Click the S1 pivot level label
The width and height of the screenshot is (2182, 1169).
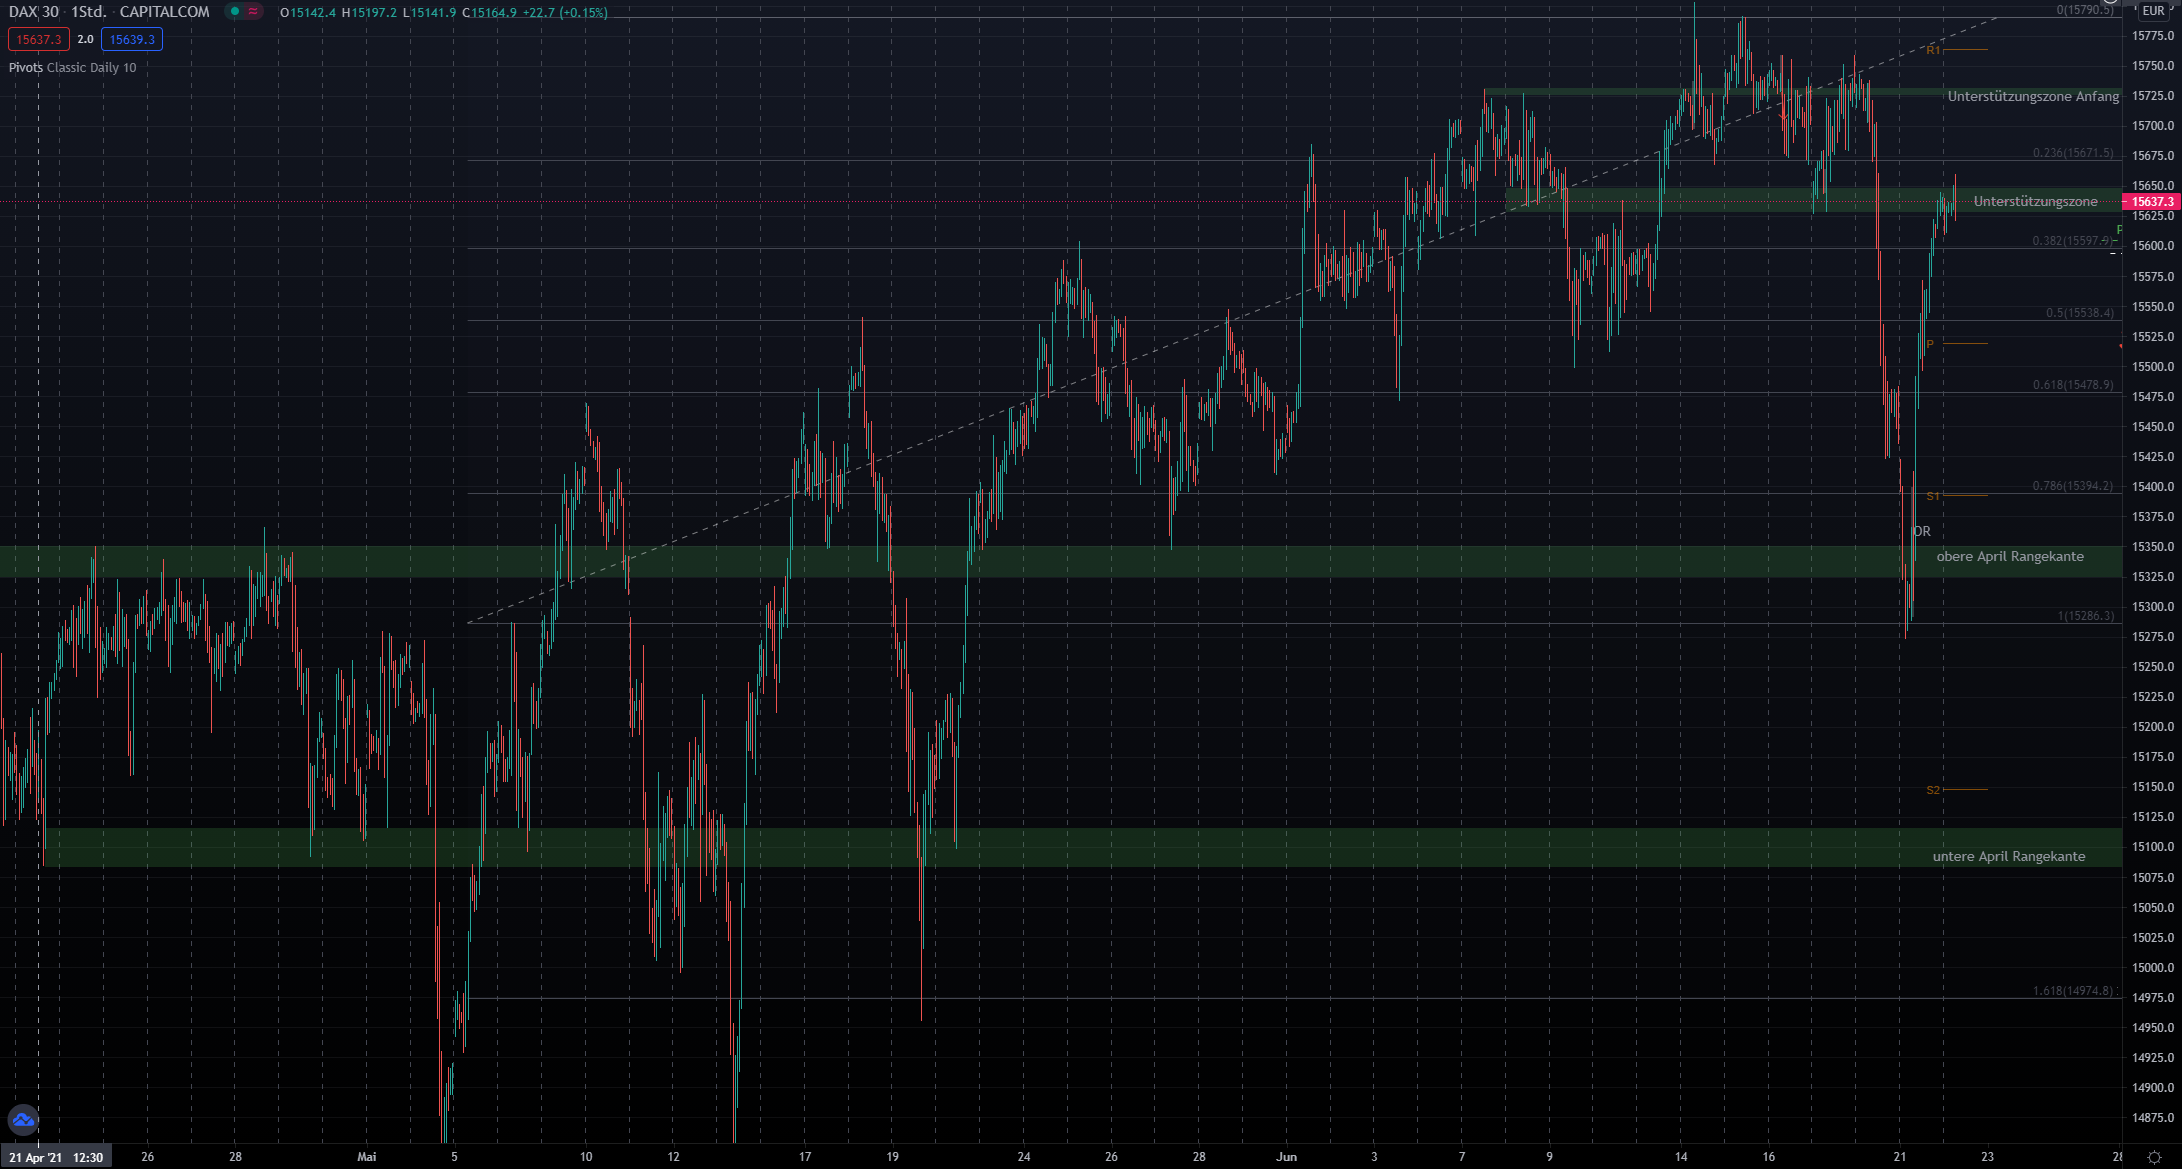tap(1933, 496)
